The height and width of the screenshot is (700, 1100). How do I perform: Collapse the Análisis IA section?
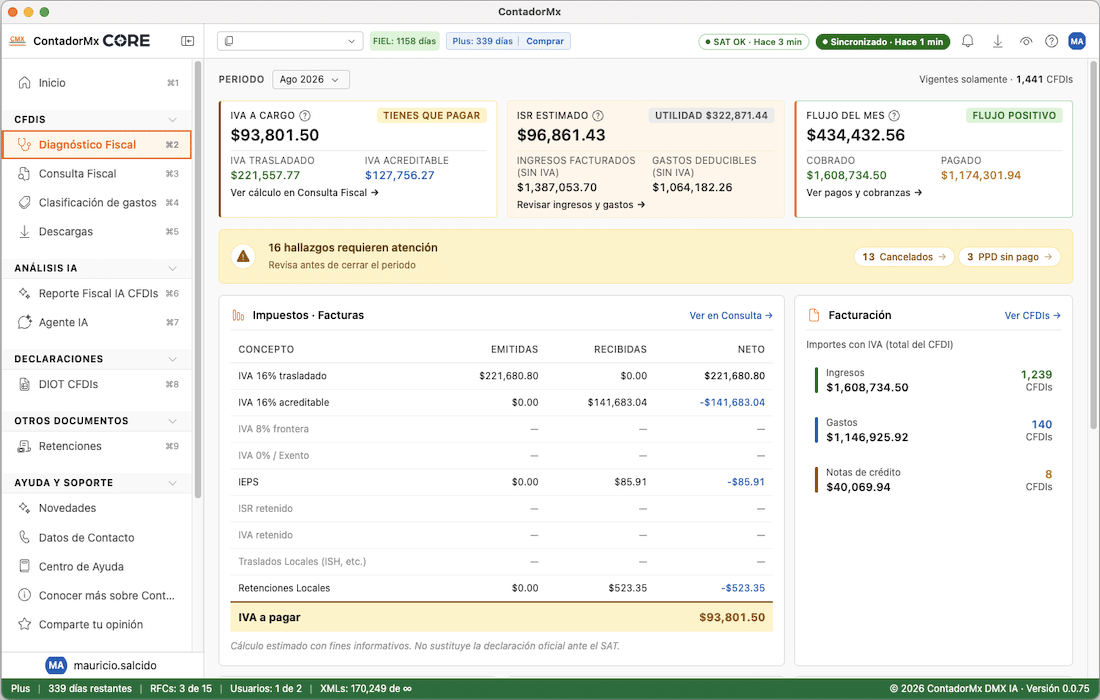(173, 269)
